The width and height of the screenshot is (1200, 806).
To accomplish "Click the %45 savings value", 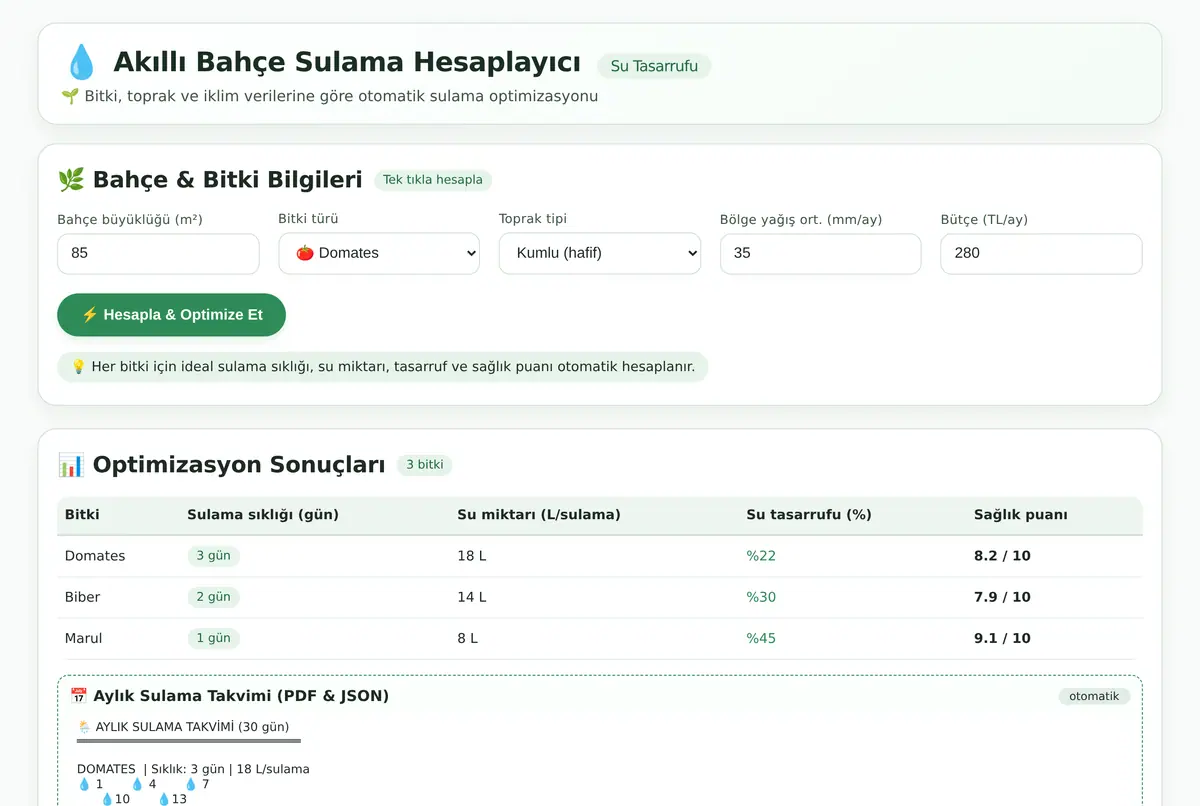I will (761, 638).
